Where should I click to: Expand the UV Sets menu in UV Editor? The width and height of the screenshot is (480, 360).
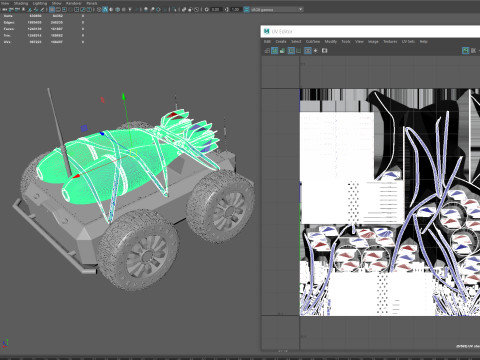(408, 41)
